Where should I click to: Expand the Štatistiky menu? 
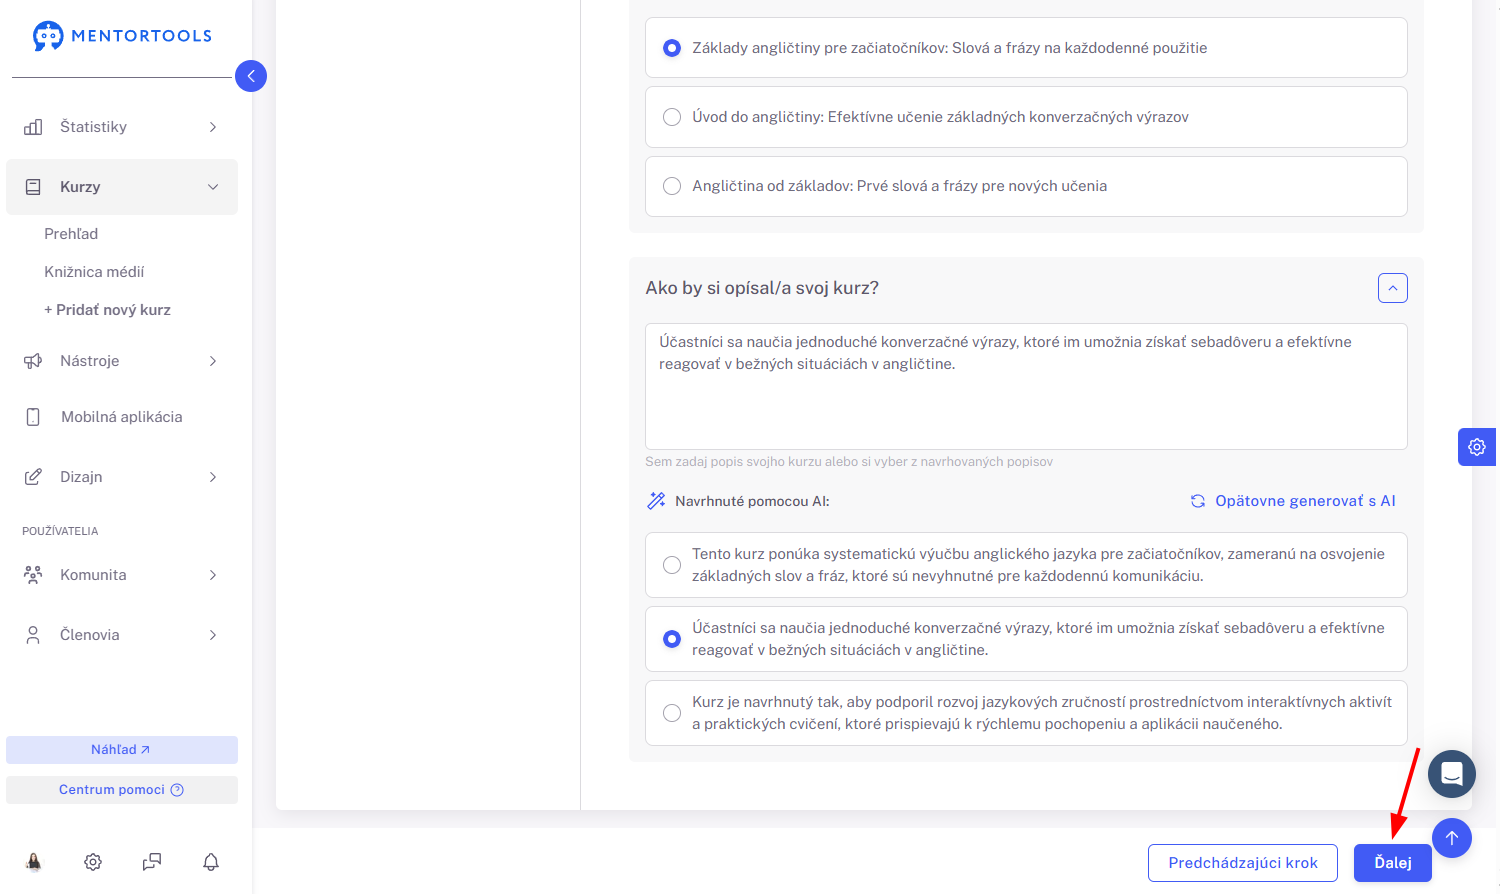tap(122, 127)
